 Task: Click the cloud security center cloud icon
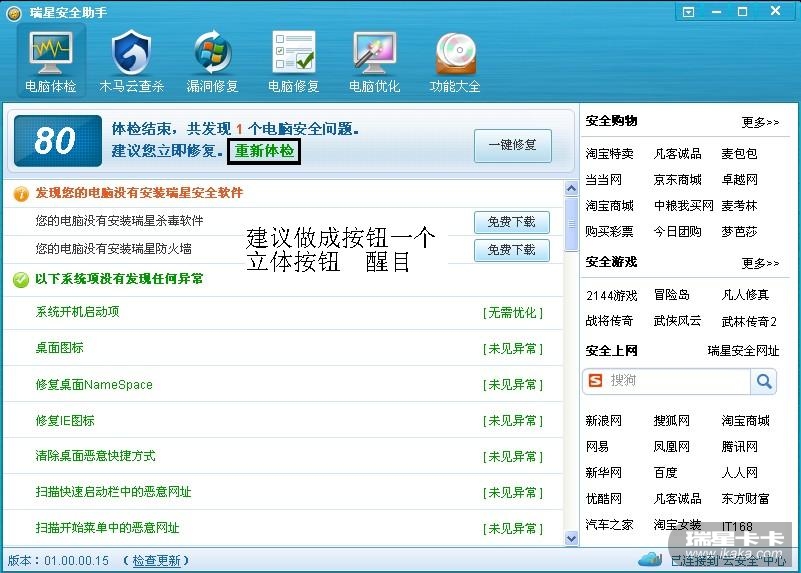[x=650, y=559]
